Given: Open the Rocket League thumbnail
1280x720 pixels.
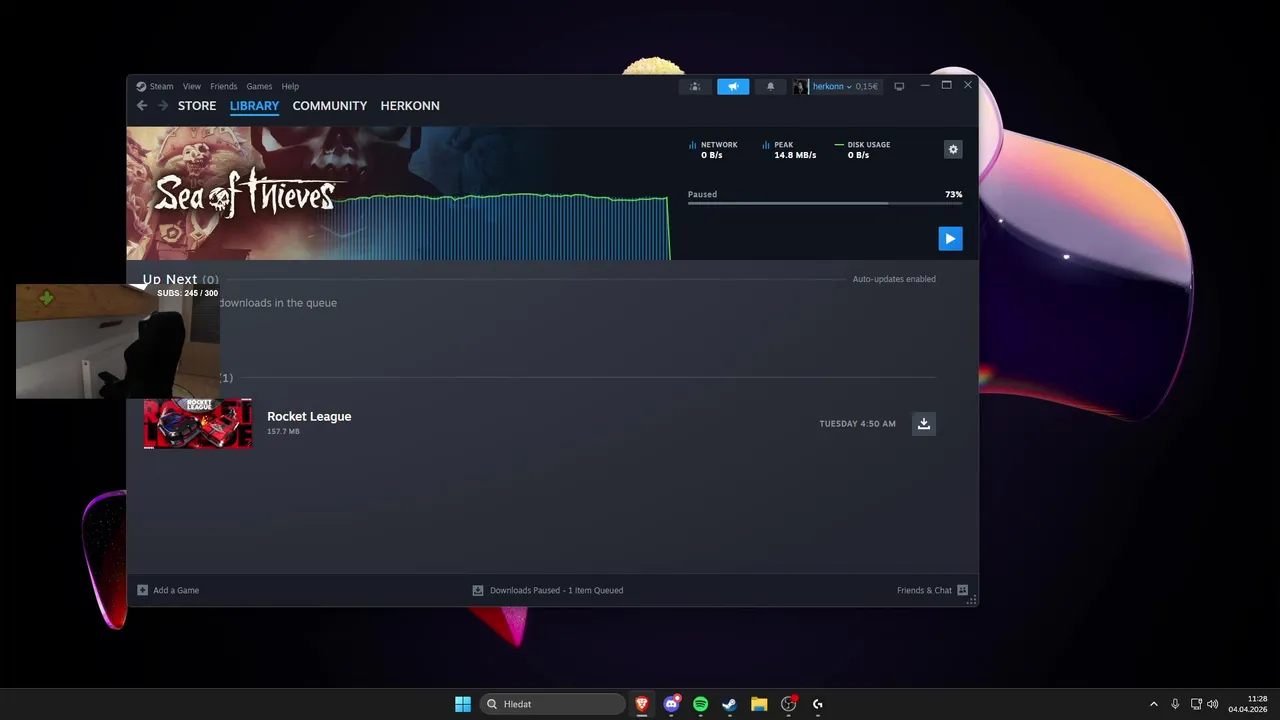Looking at the screenshot, I should (198, 423).
